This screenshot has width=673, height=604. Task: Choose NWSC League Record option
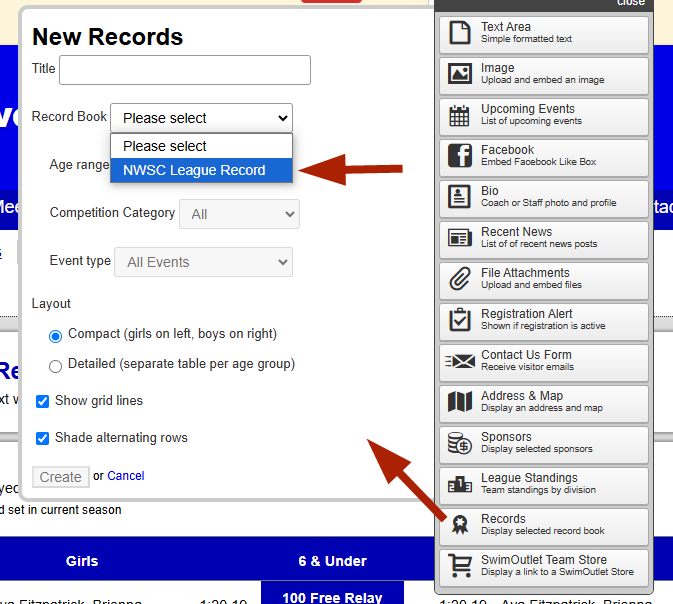point(201,170)
